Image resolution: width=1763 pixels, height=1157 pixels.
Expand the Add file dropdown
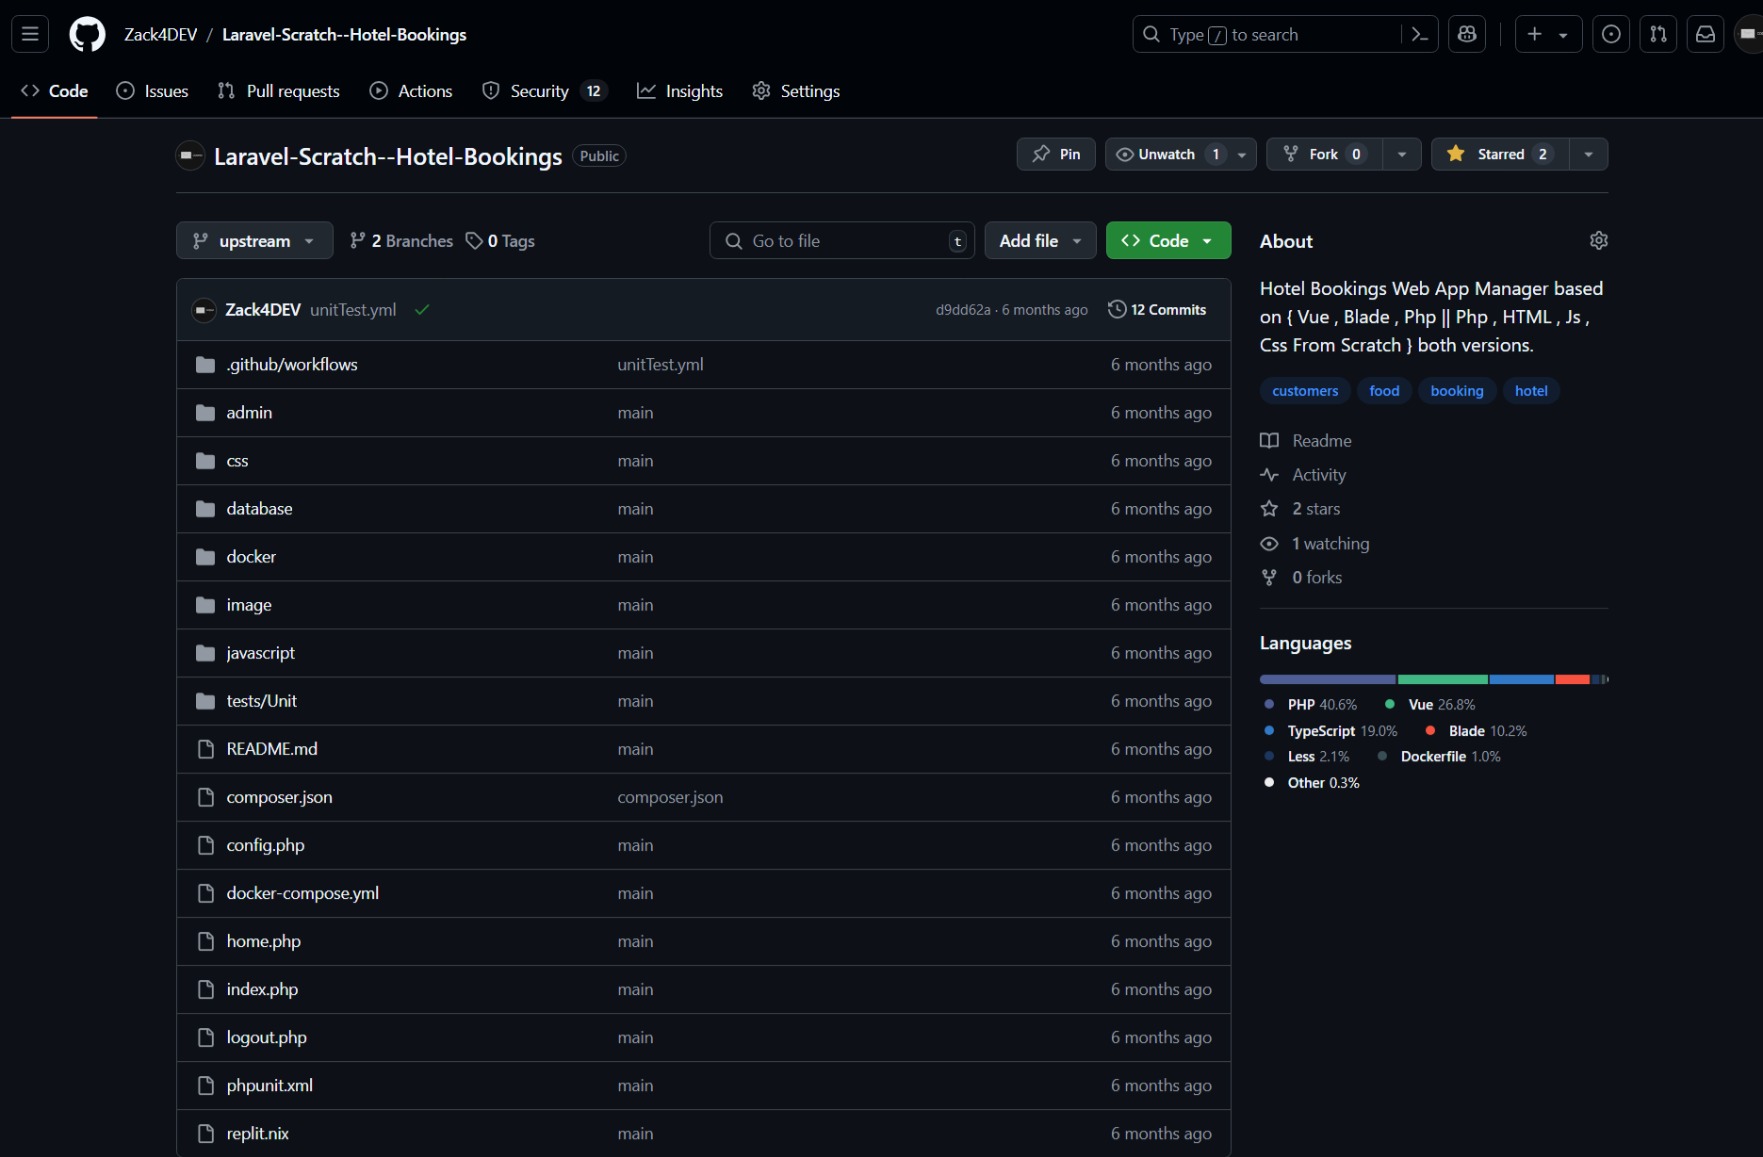click(x=1040, y=241)
